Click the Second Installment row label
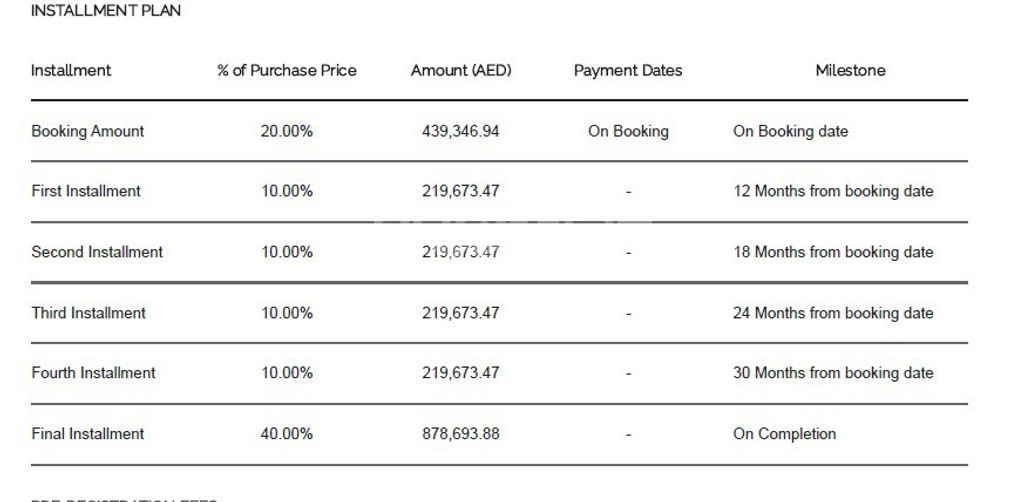Viewport: 1024px width, 502px height. tap(97, 252)
